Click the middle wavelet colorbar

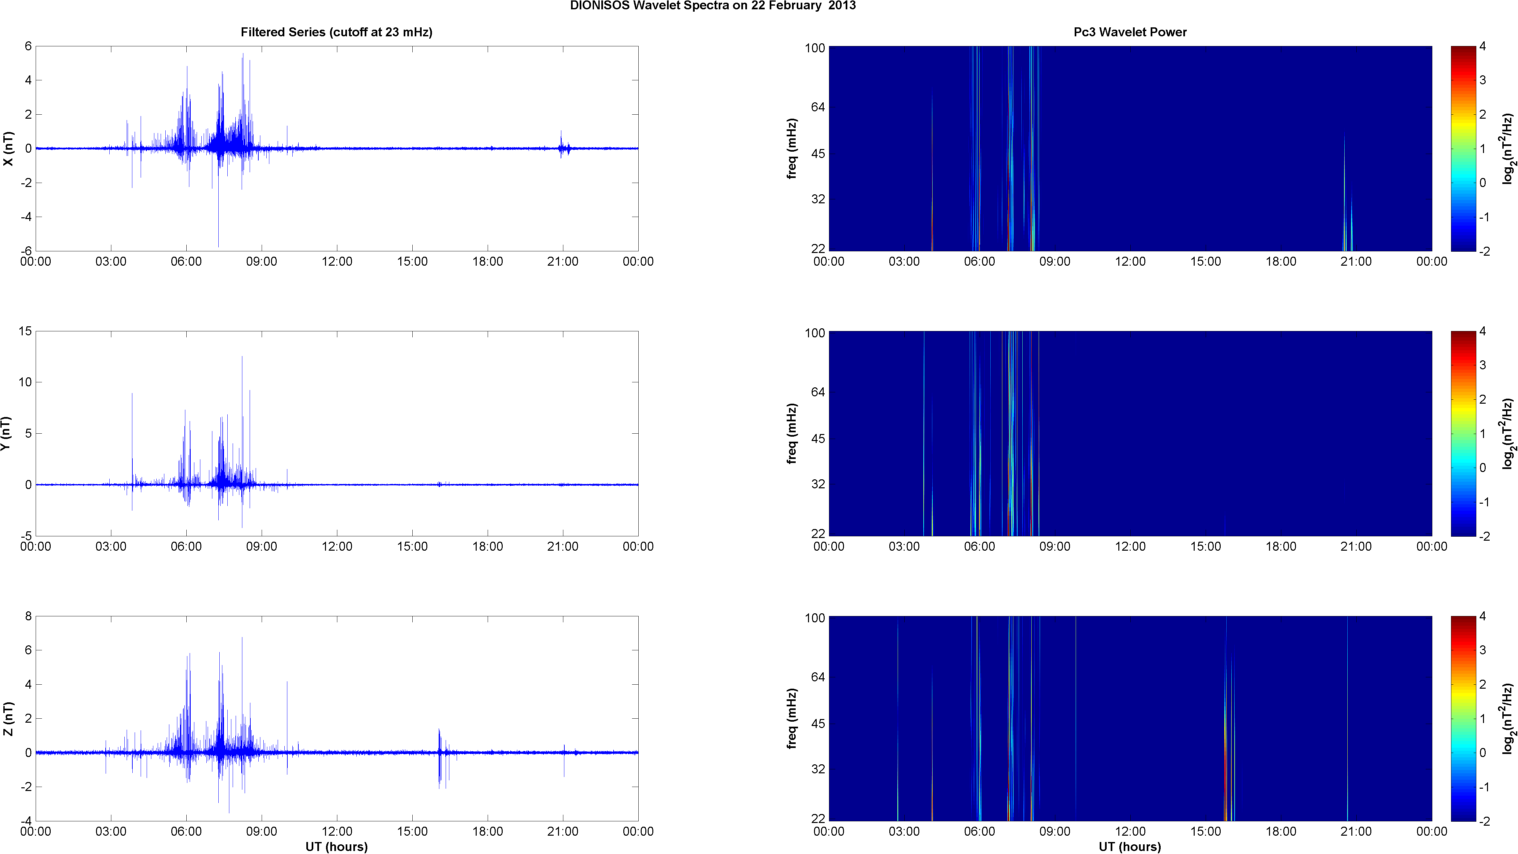pos(1463,434)
